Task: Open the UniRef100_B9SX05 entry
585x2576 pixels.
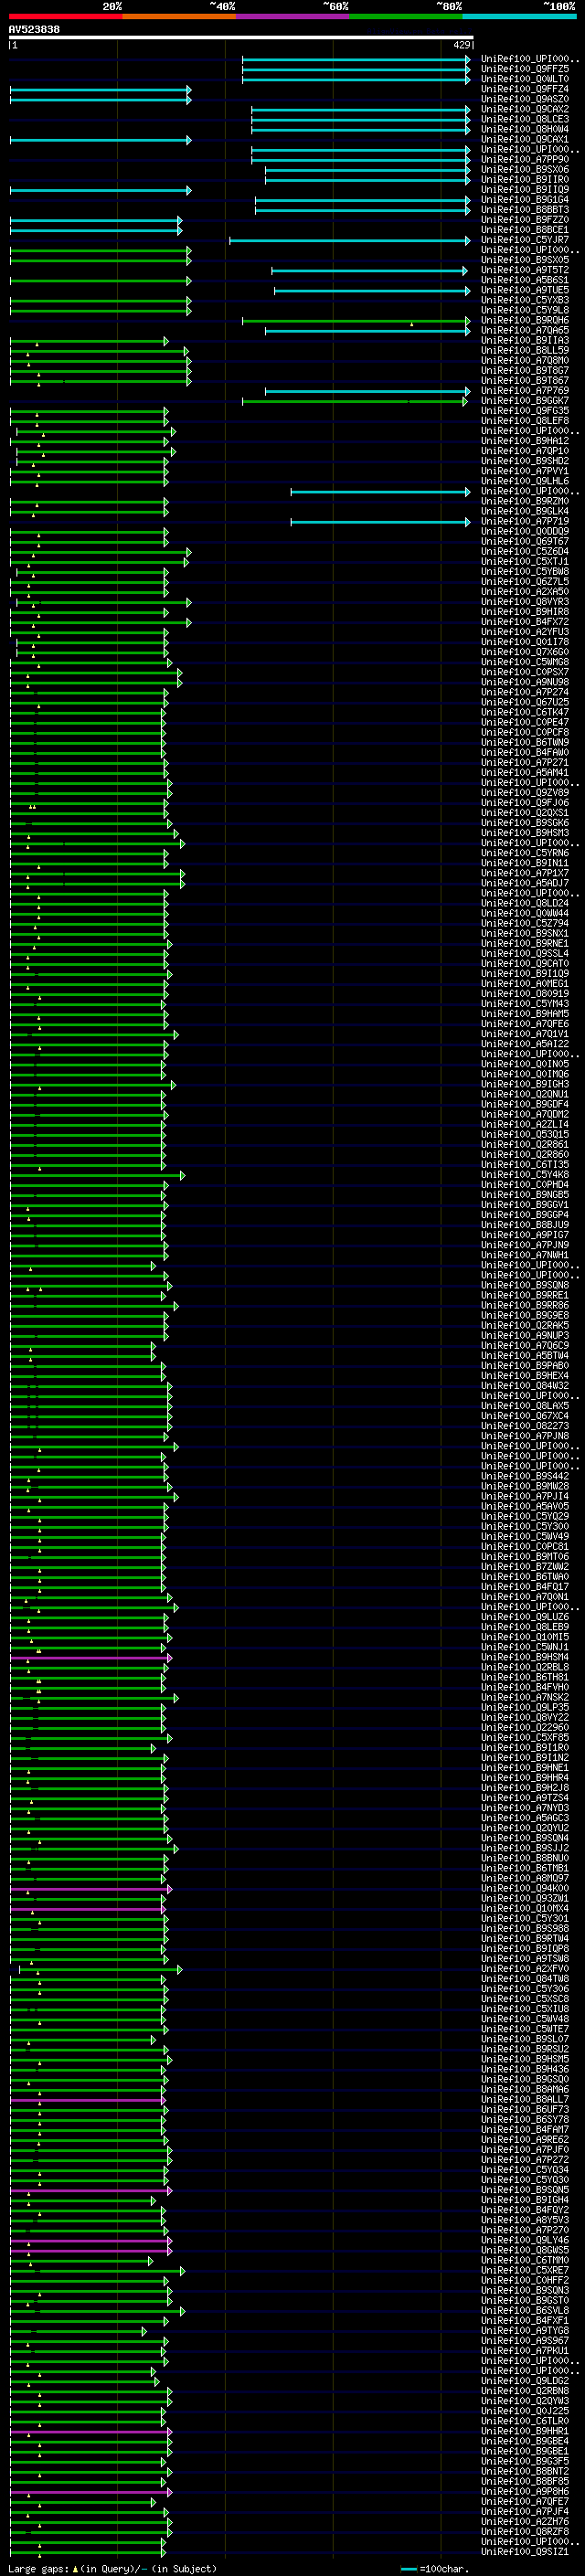Action: tap(525, 260)
